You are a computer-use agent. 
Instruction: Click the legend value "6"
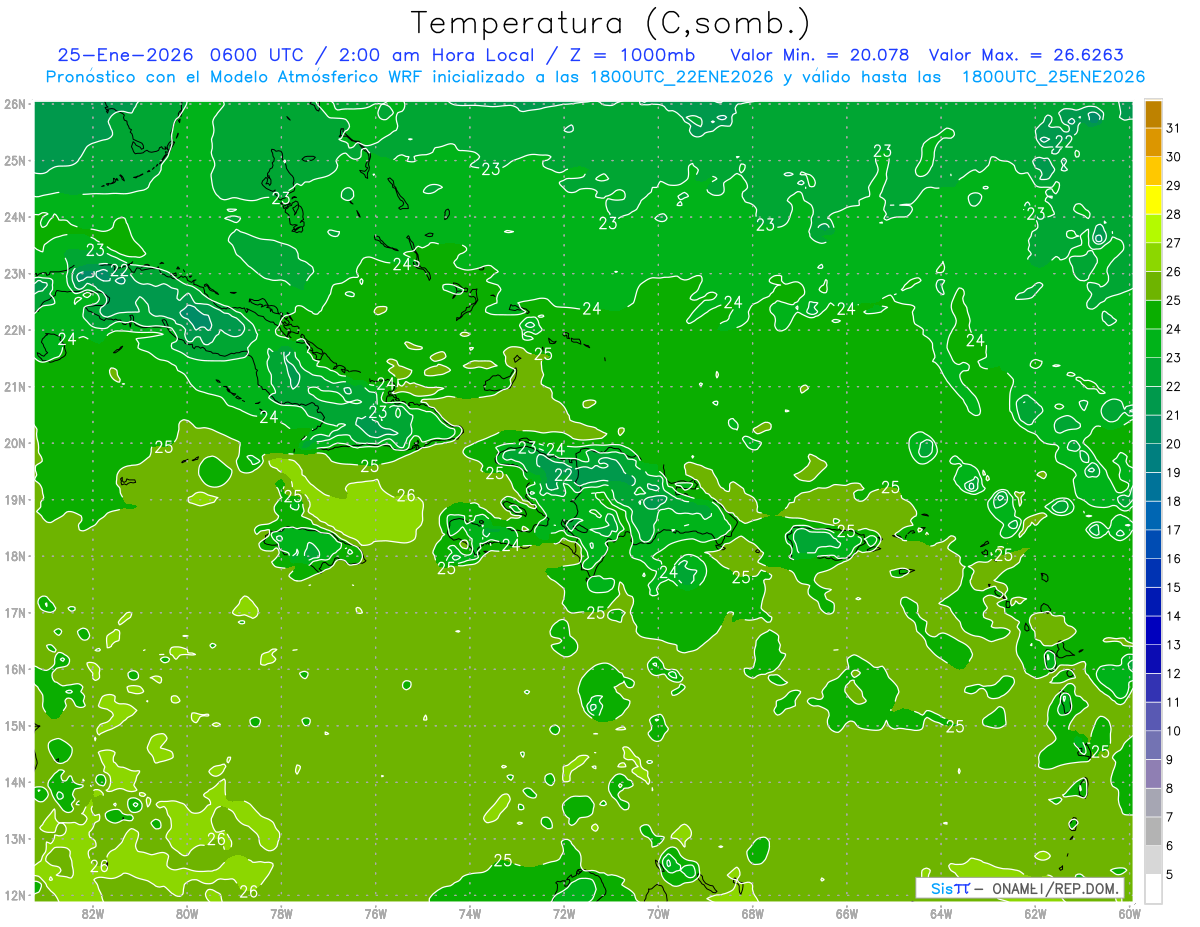point(1169,846)
